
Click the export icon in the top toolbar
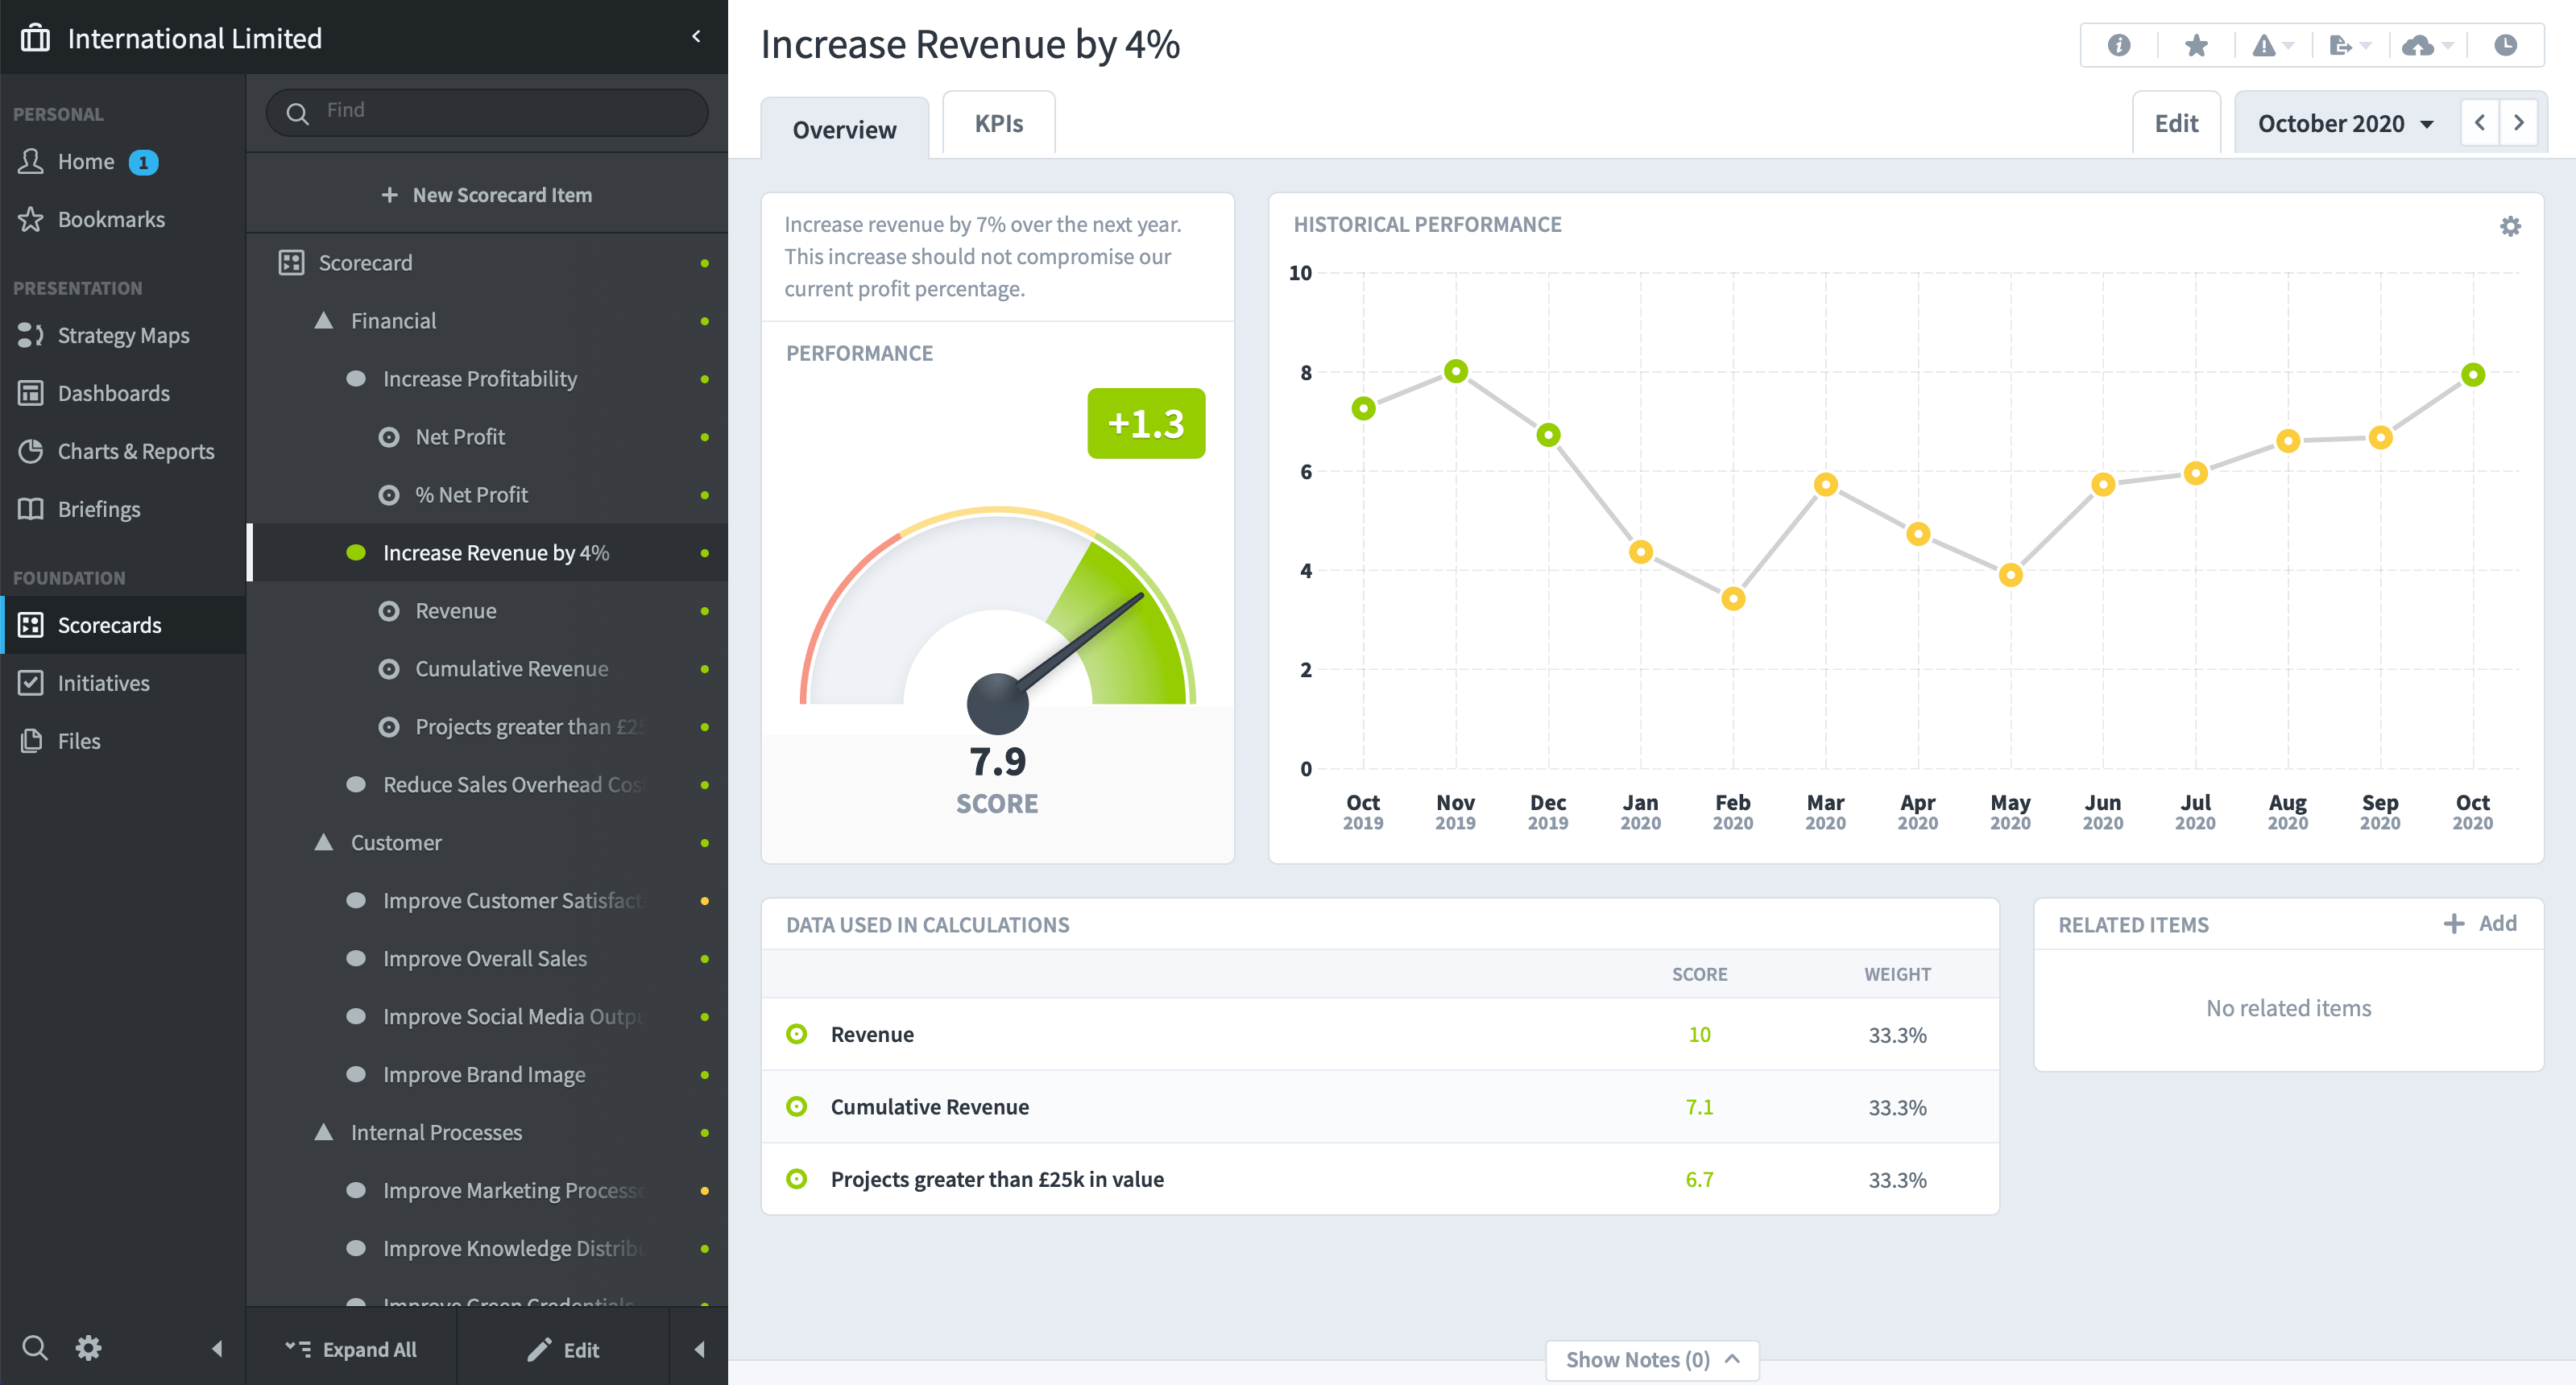(2349, 45)
